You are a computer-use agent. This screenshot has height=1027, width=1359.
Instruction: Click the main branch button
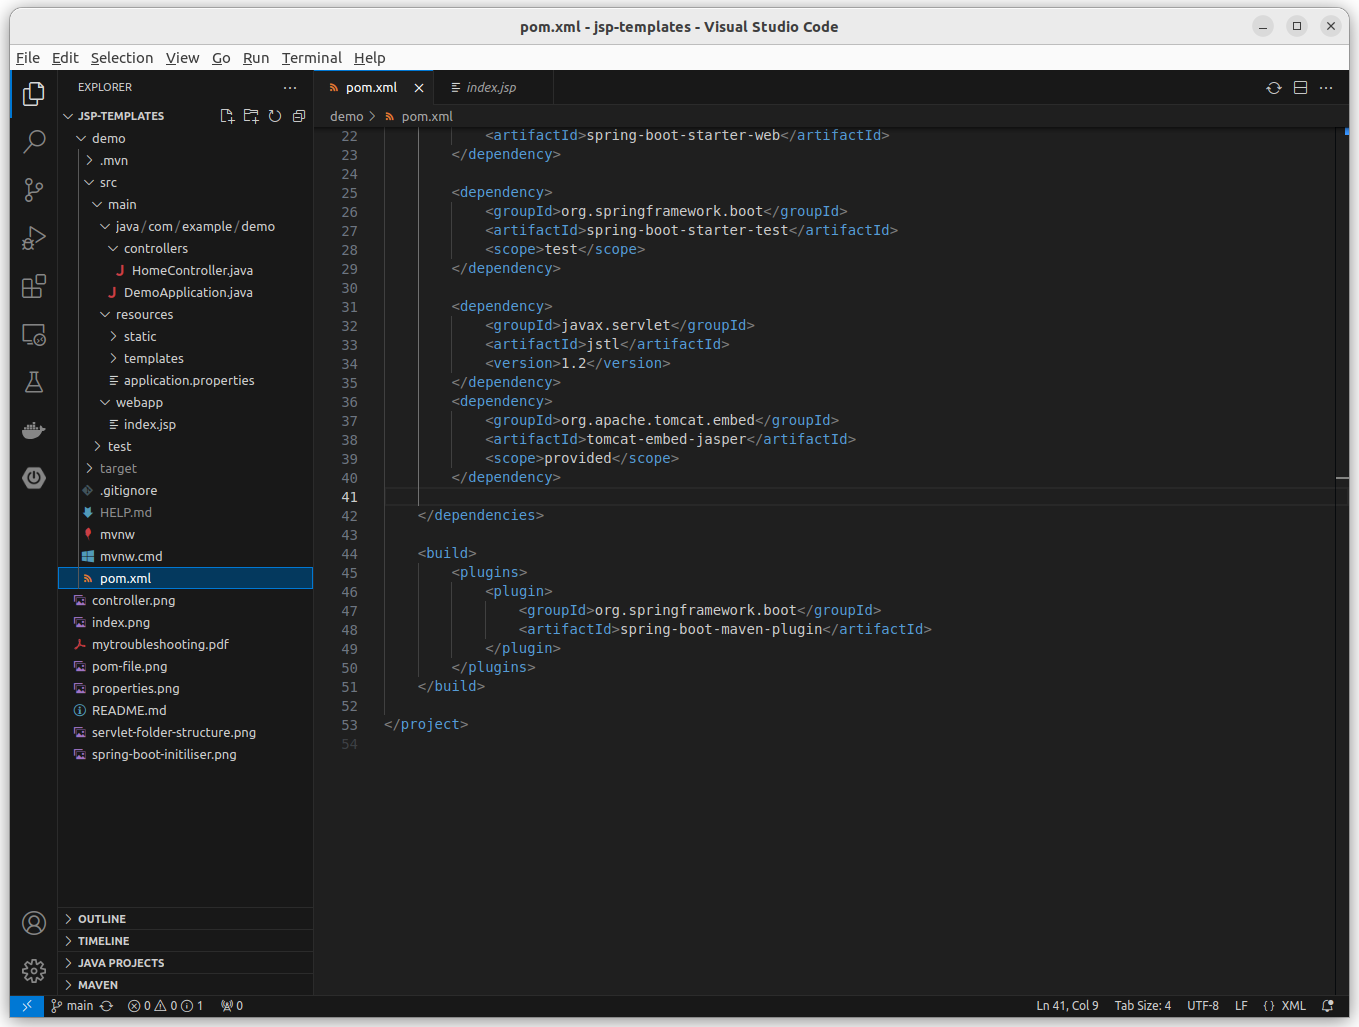[72, 1006]
